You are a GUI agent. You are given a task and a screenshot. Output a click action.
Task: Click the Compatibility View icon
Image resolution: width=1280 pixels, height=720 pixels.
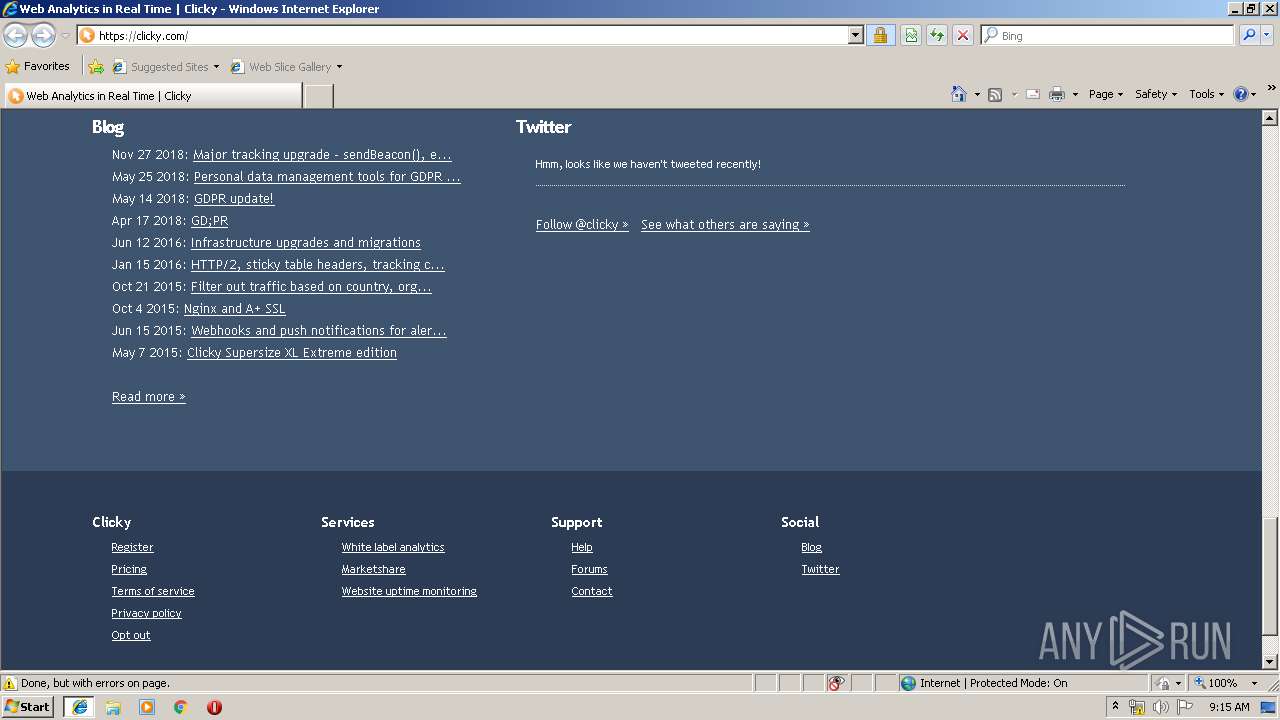[x=911, y=35]
